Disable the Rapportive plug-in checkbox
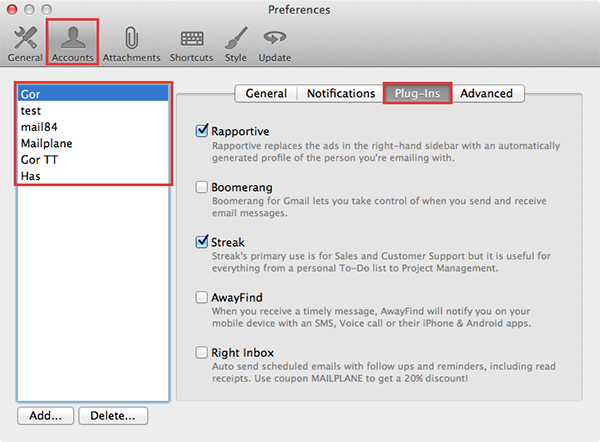 (x=202, y=130)
